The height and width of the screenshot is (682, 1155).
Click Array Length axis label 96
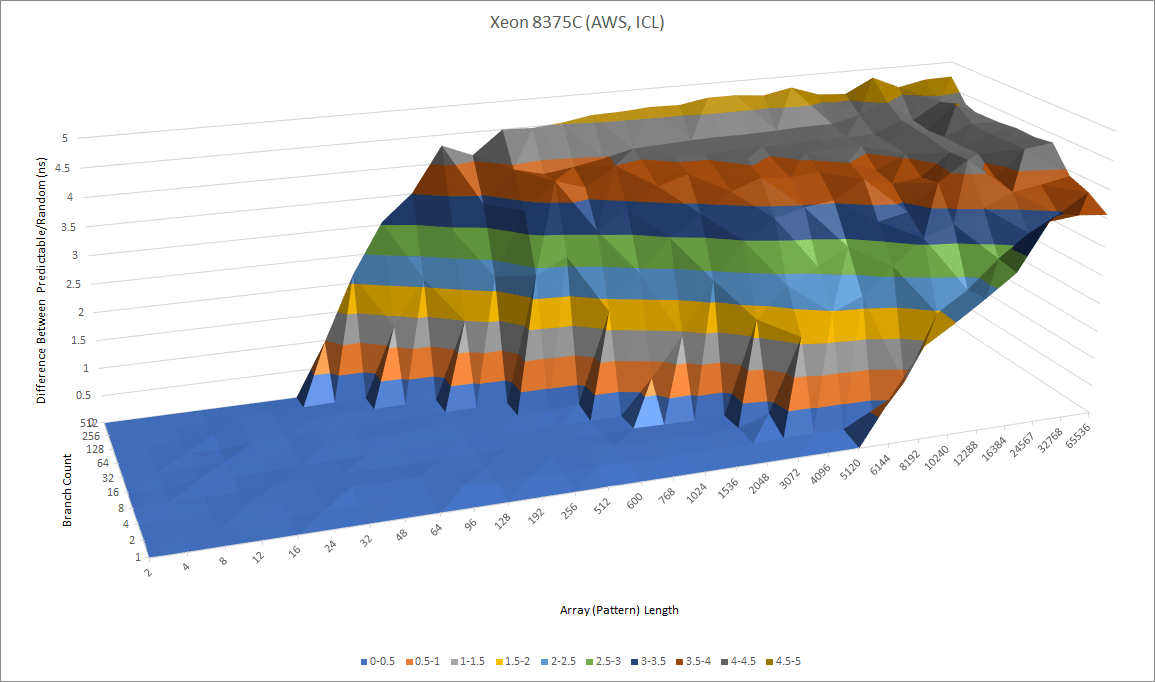[x=470, y=524]
